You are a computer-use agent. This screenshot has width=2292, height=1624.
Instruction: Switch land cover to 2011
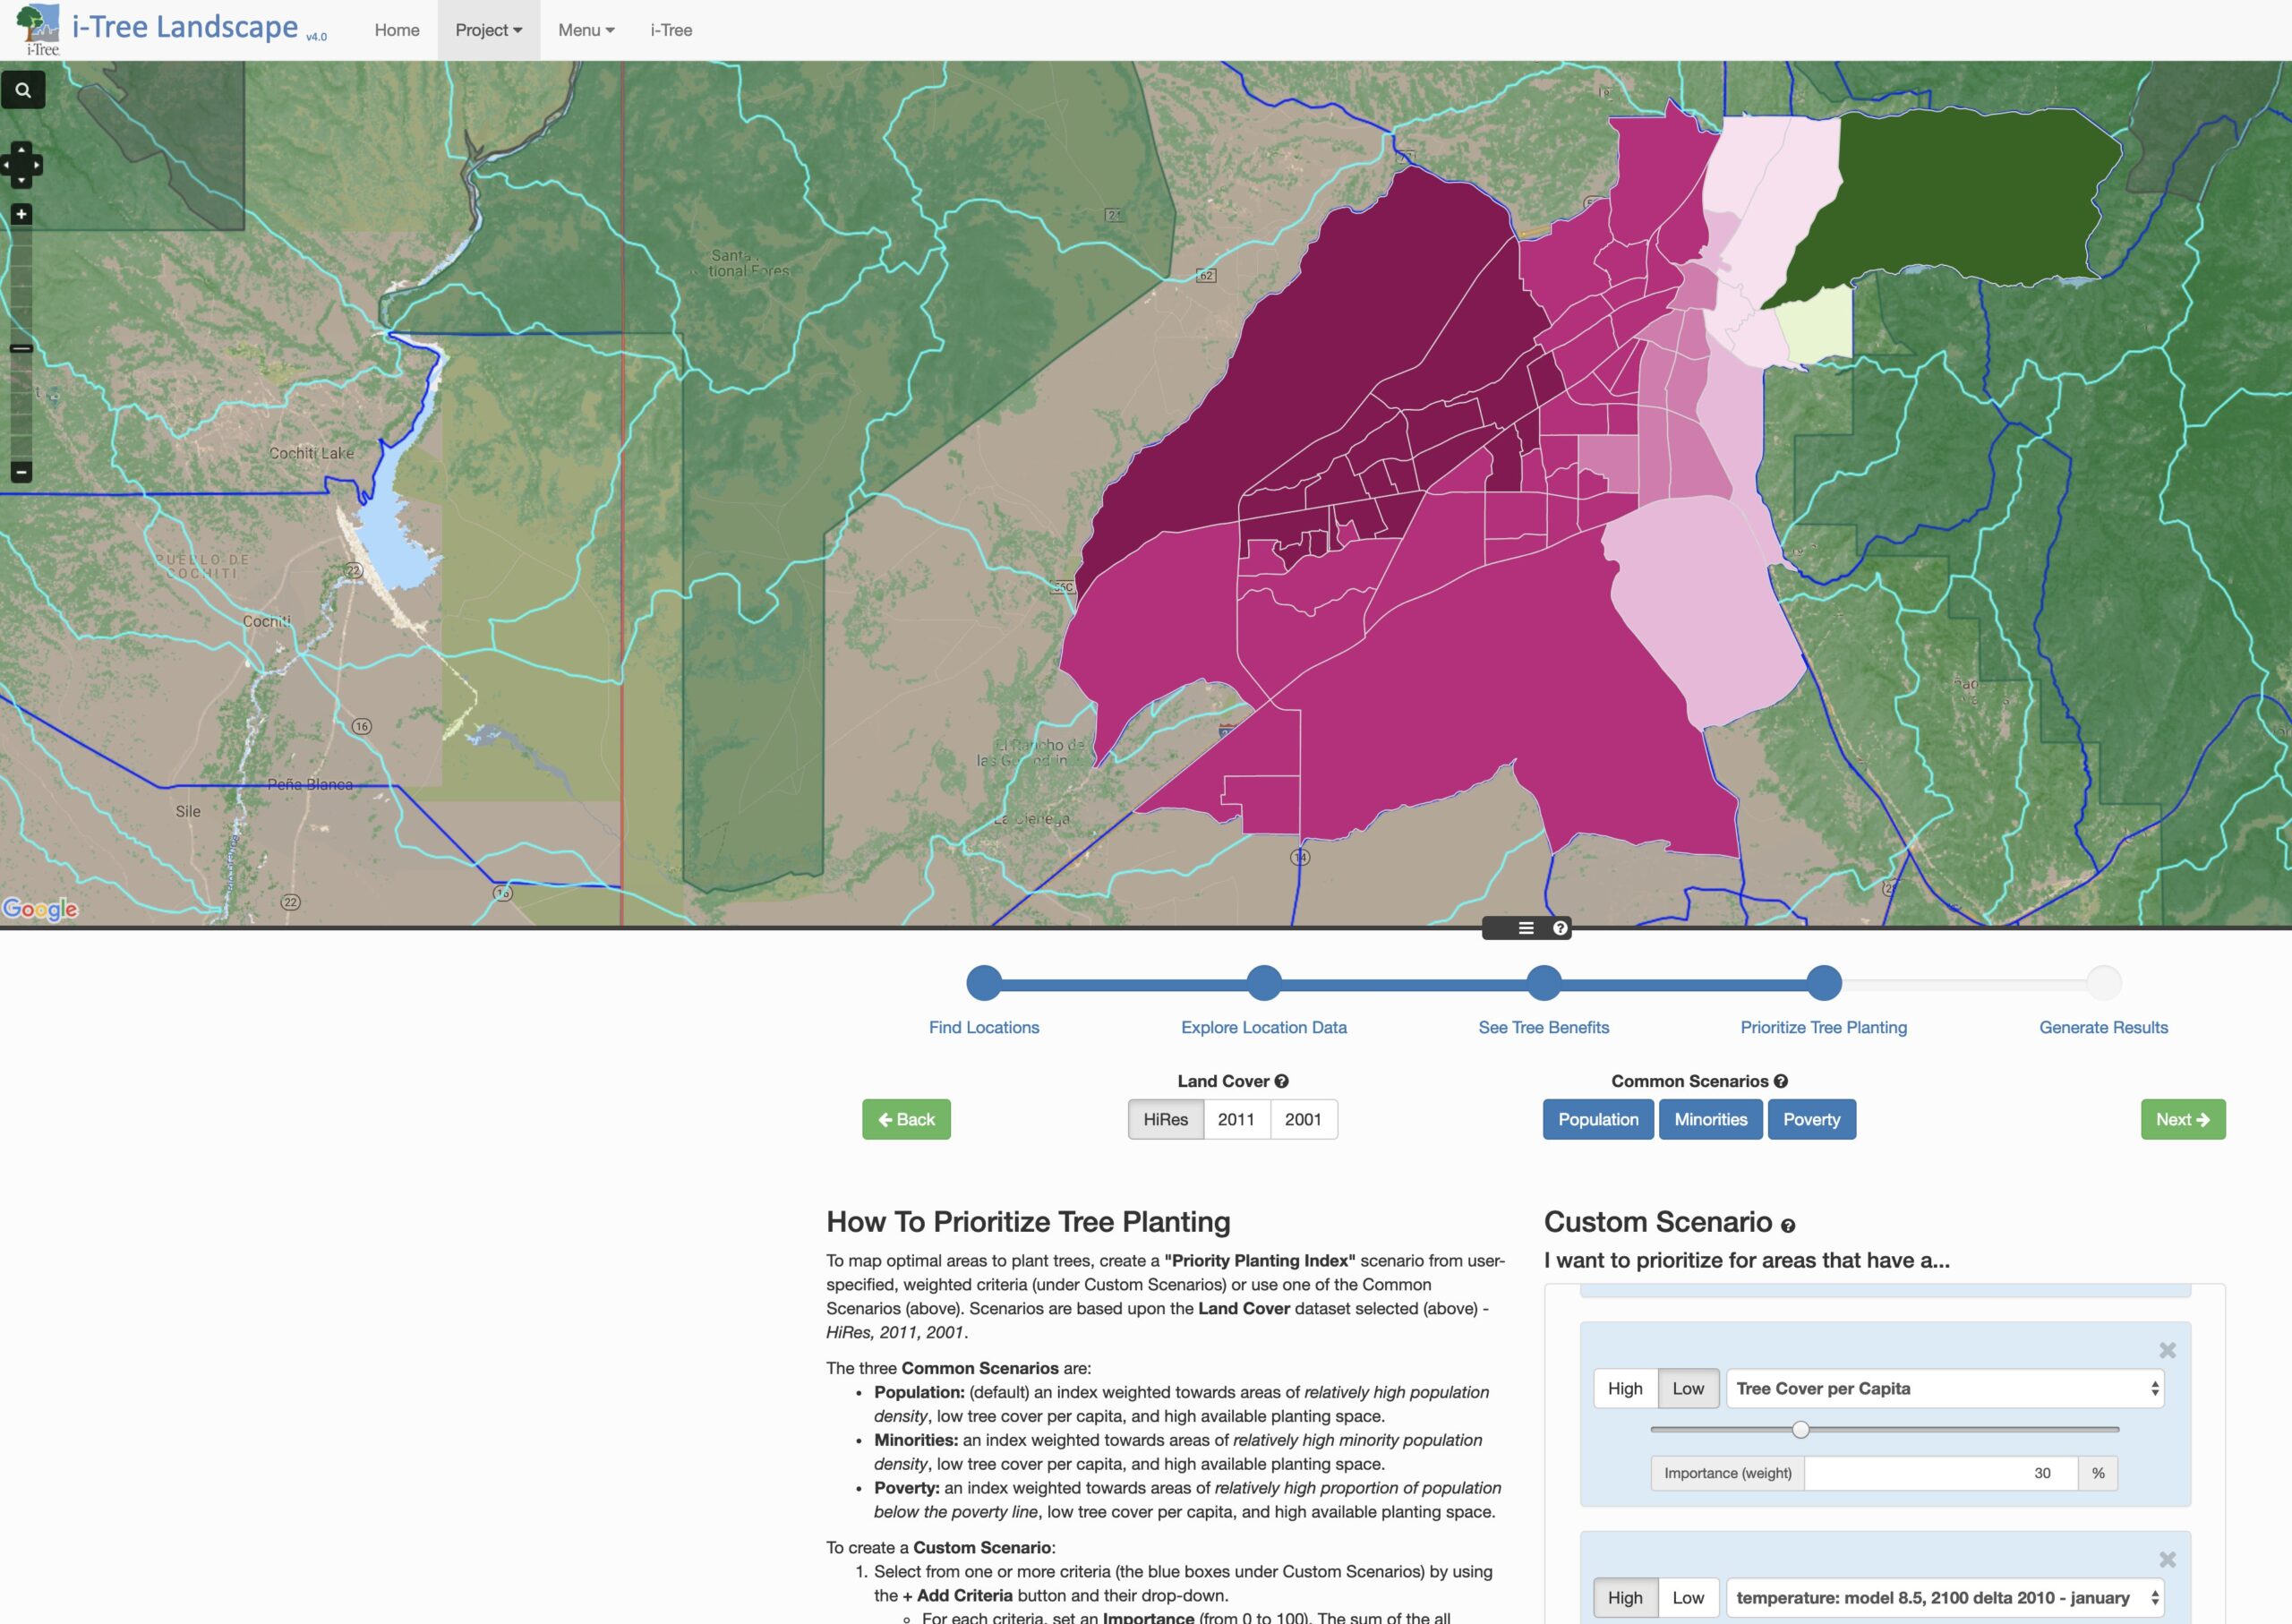(x=1236, y=1119)
